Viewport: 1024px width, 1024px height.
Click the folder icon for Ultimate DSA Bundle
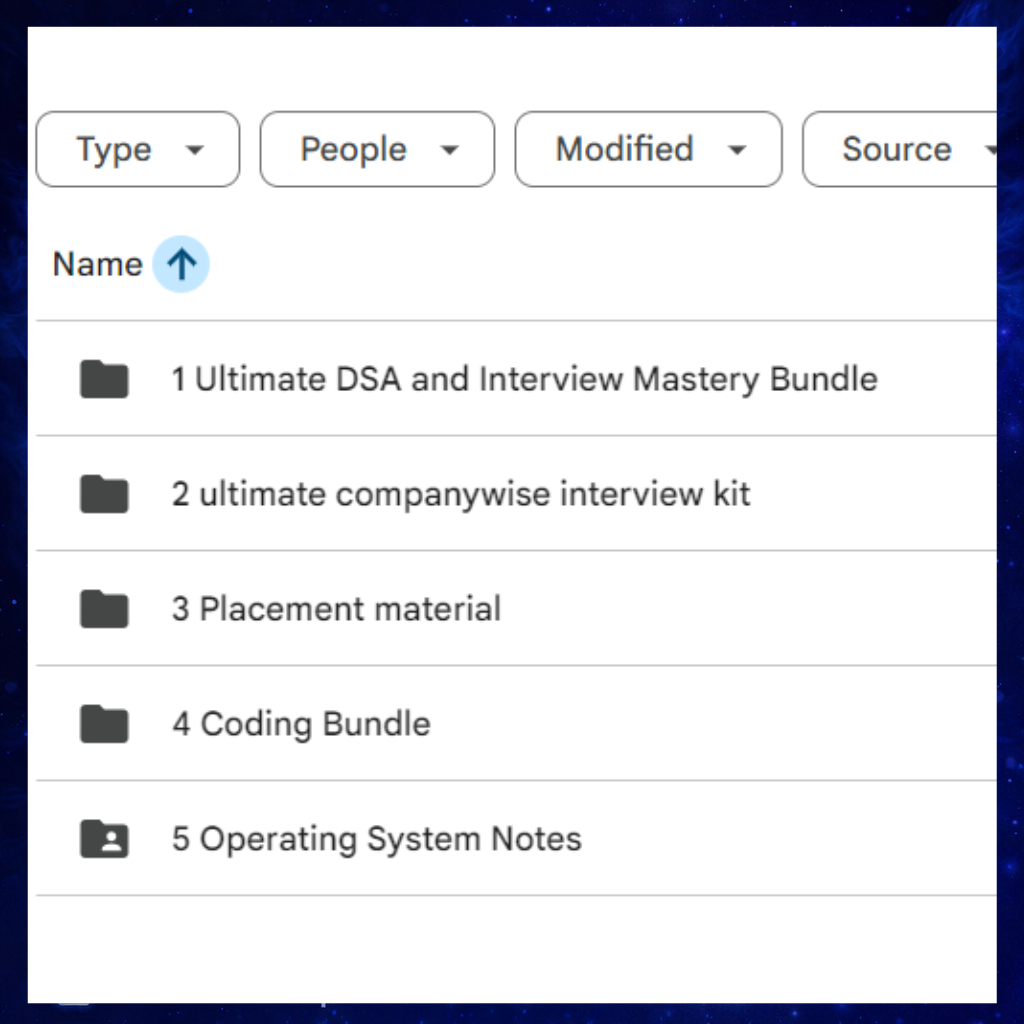[x=104, y=379]
